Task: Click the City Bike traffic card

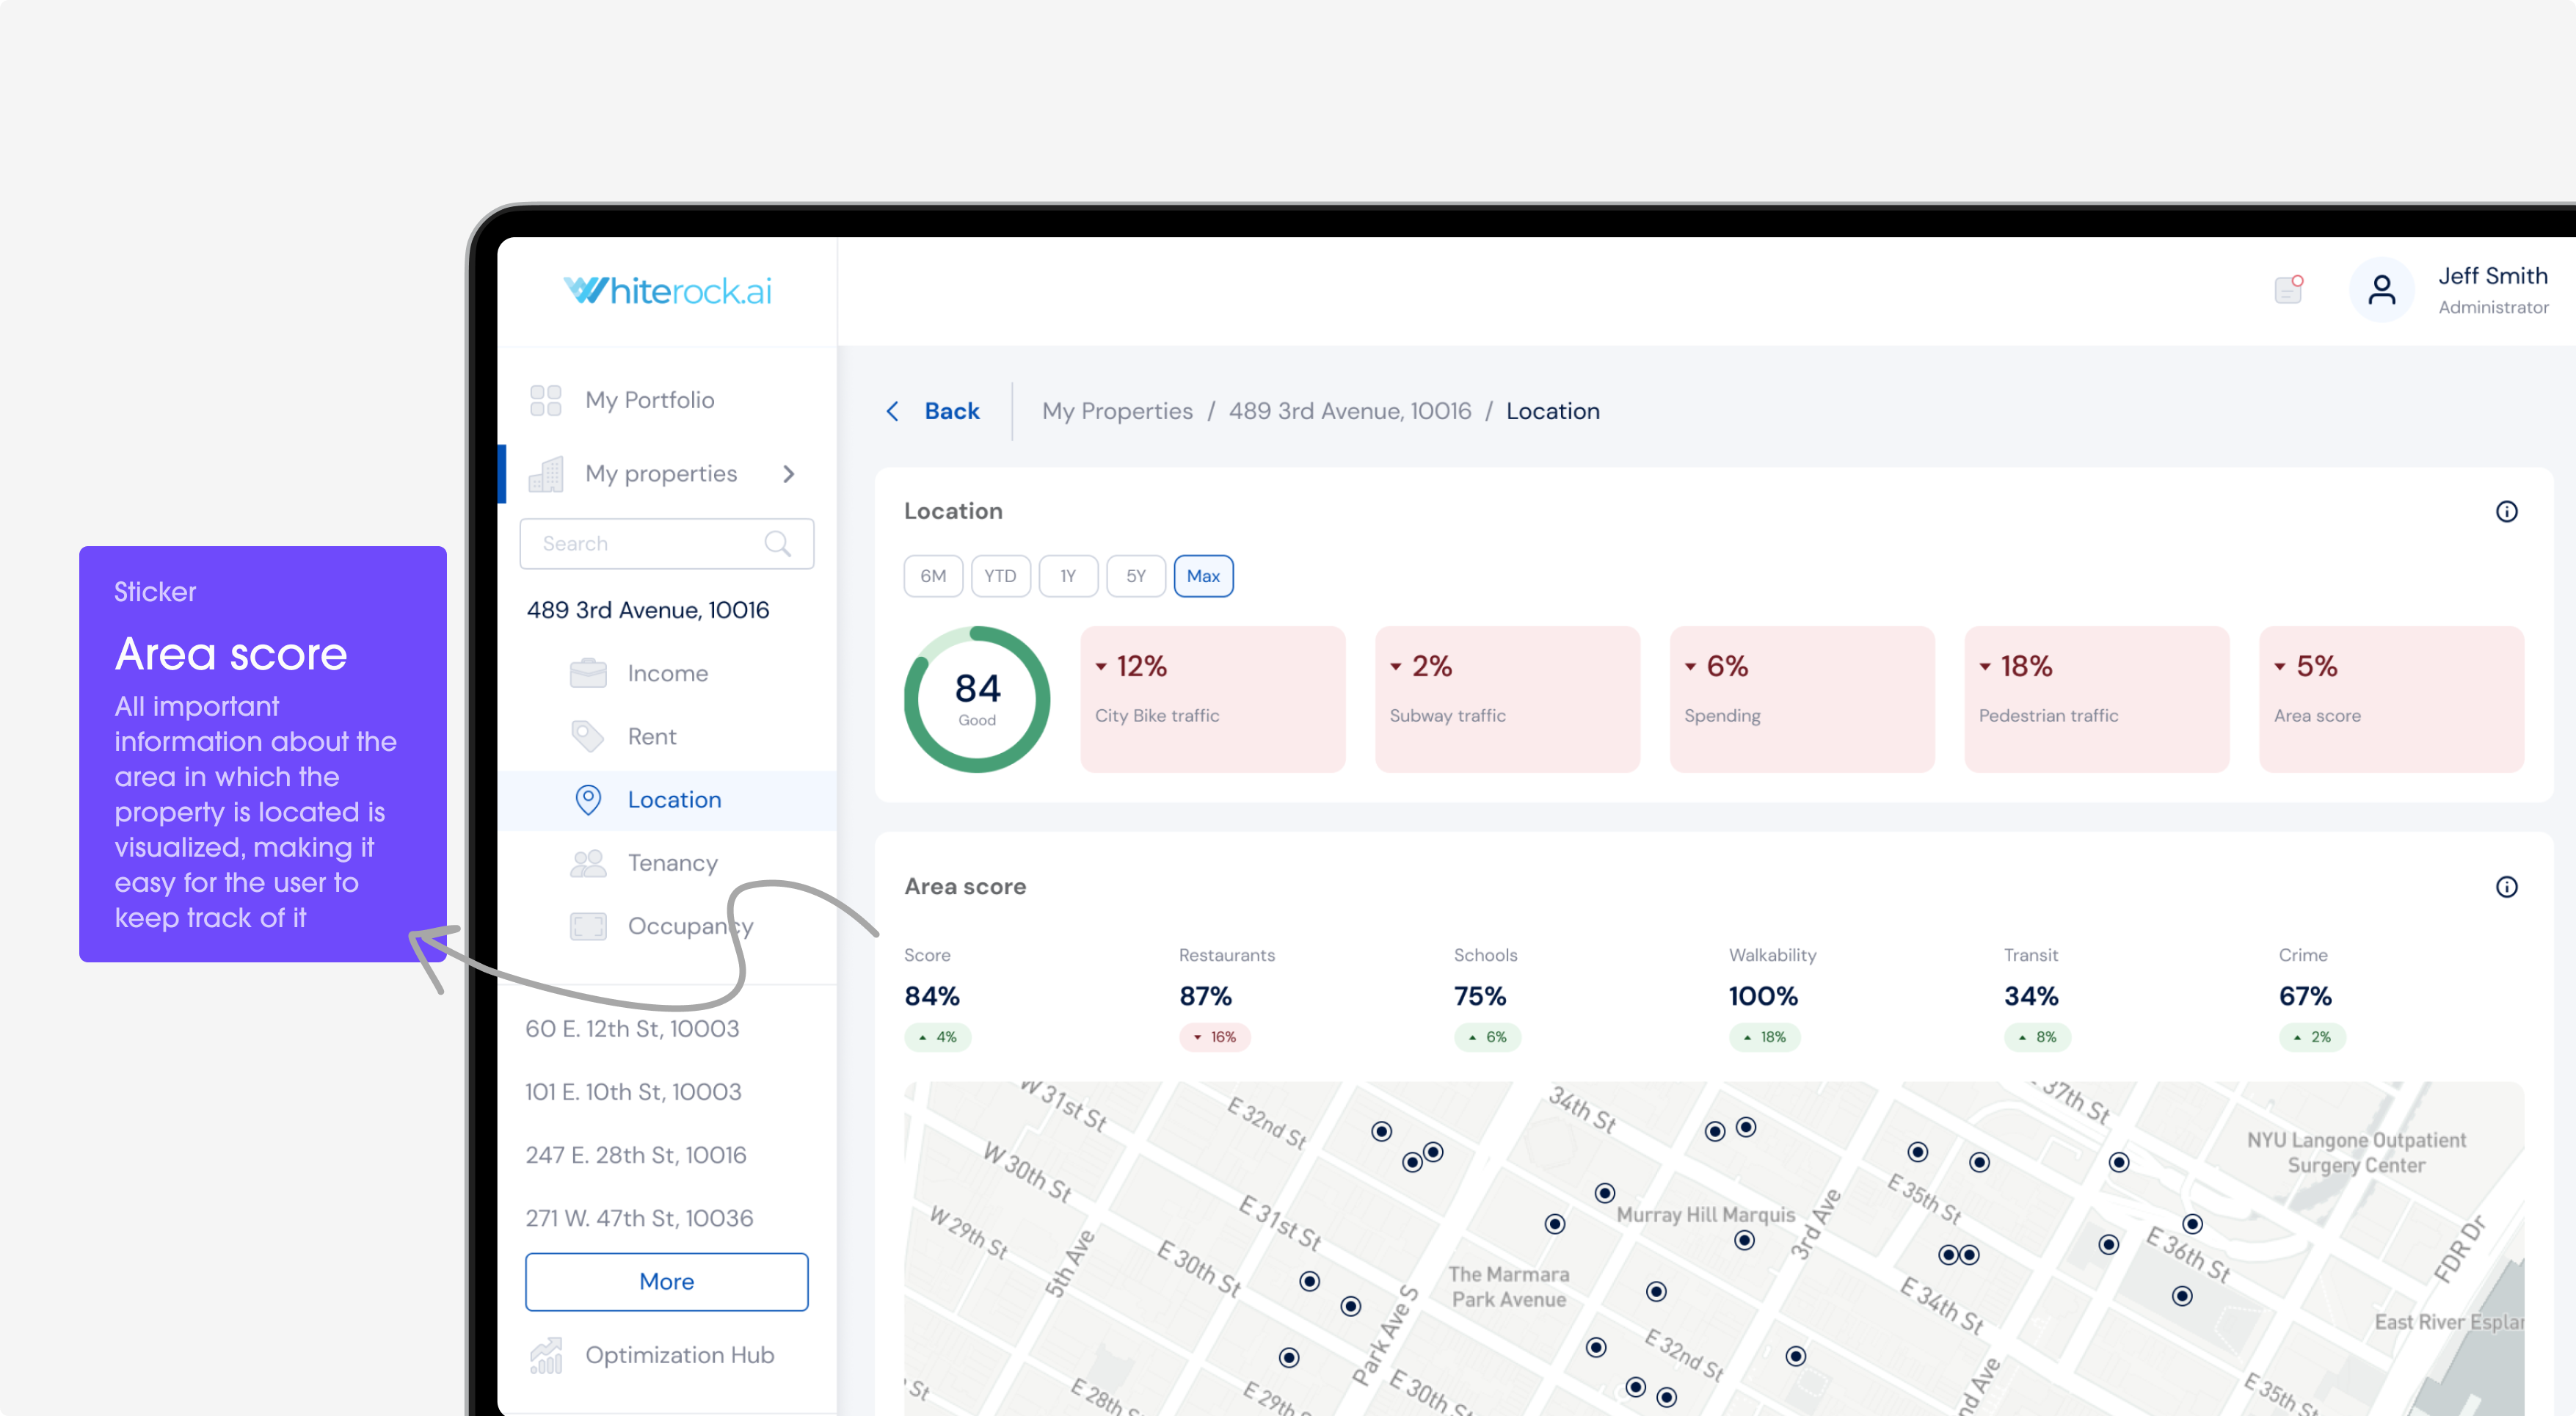Action: 1213,699
